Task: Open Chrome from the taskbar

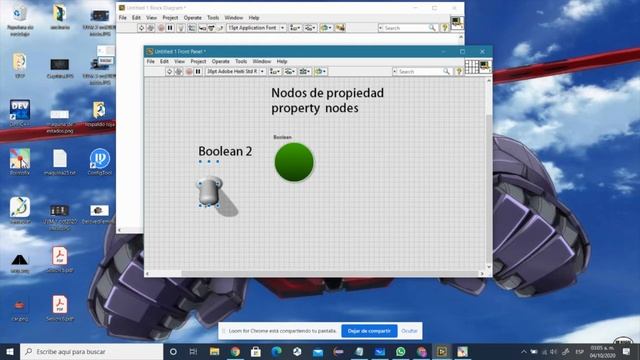Action: 235,351
